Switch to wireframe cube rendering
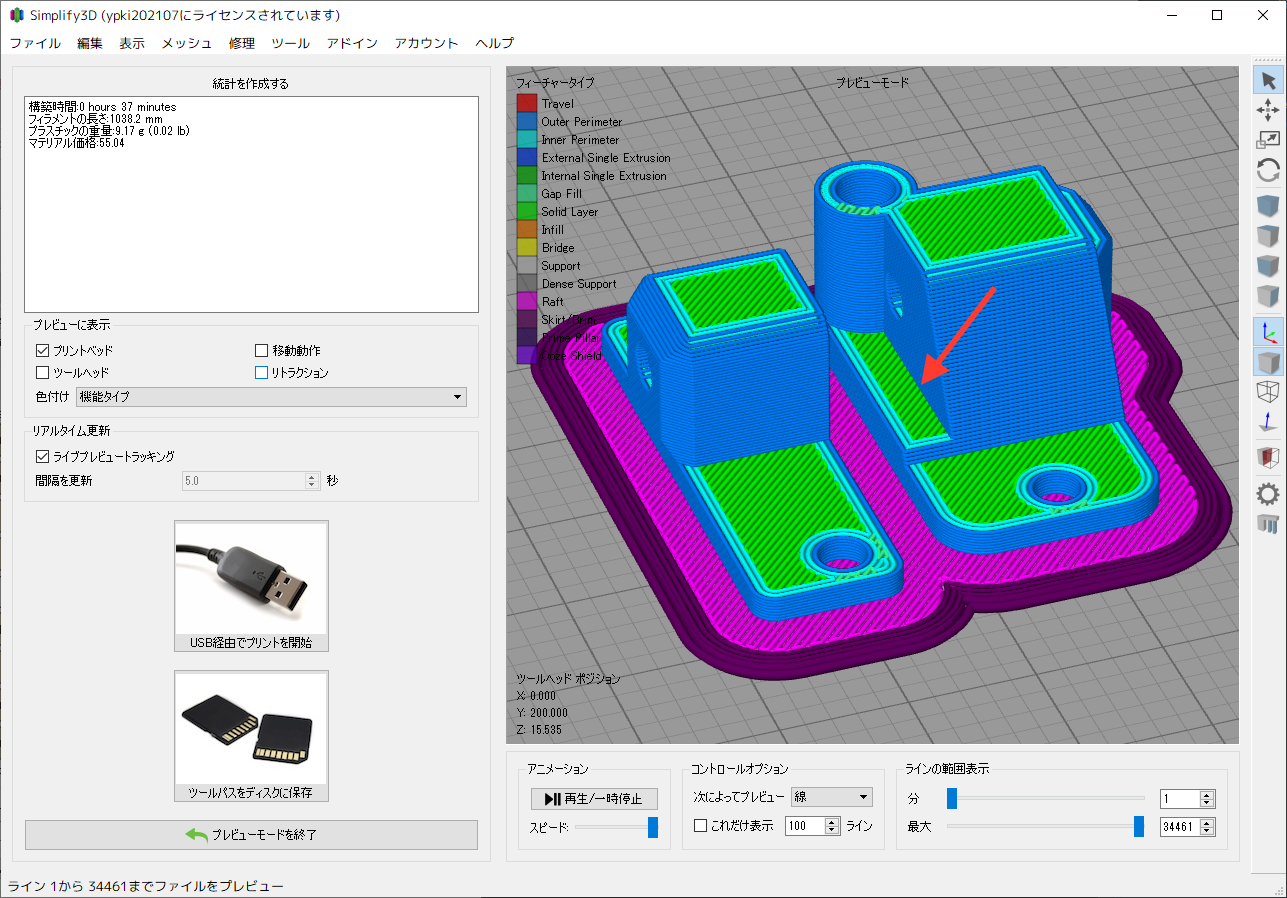Image resolution: width=1287 pixels, height=898 pixels. [x=1268, y=392]
